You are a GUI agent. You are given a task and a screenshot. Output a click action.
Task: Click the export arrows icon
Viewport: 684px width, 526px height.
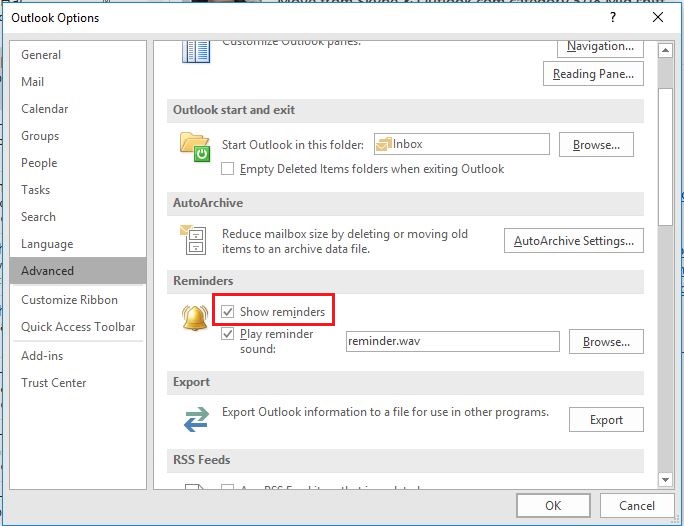click(196, 419)
